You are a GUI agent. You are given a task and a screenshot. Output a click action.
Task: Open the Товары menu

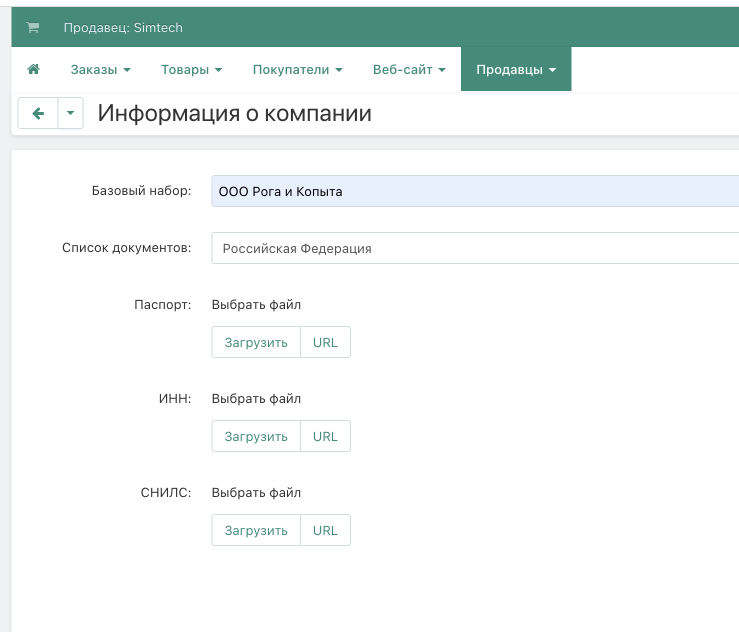191,70
